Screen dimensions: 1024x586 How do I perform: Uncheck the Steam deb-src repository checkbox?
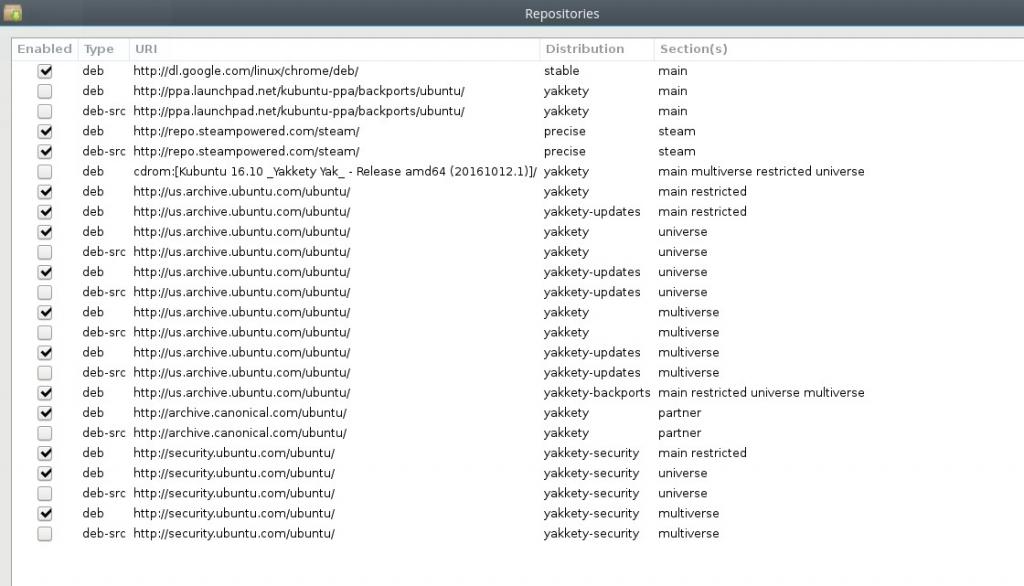tap(44, 152)
